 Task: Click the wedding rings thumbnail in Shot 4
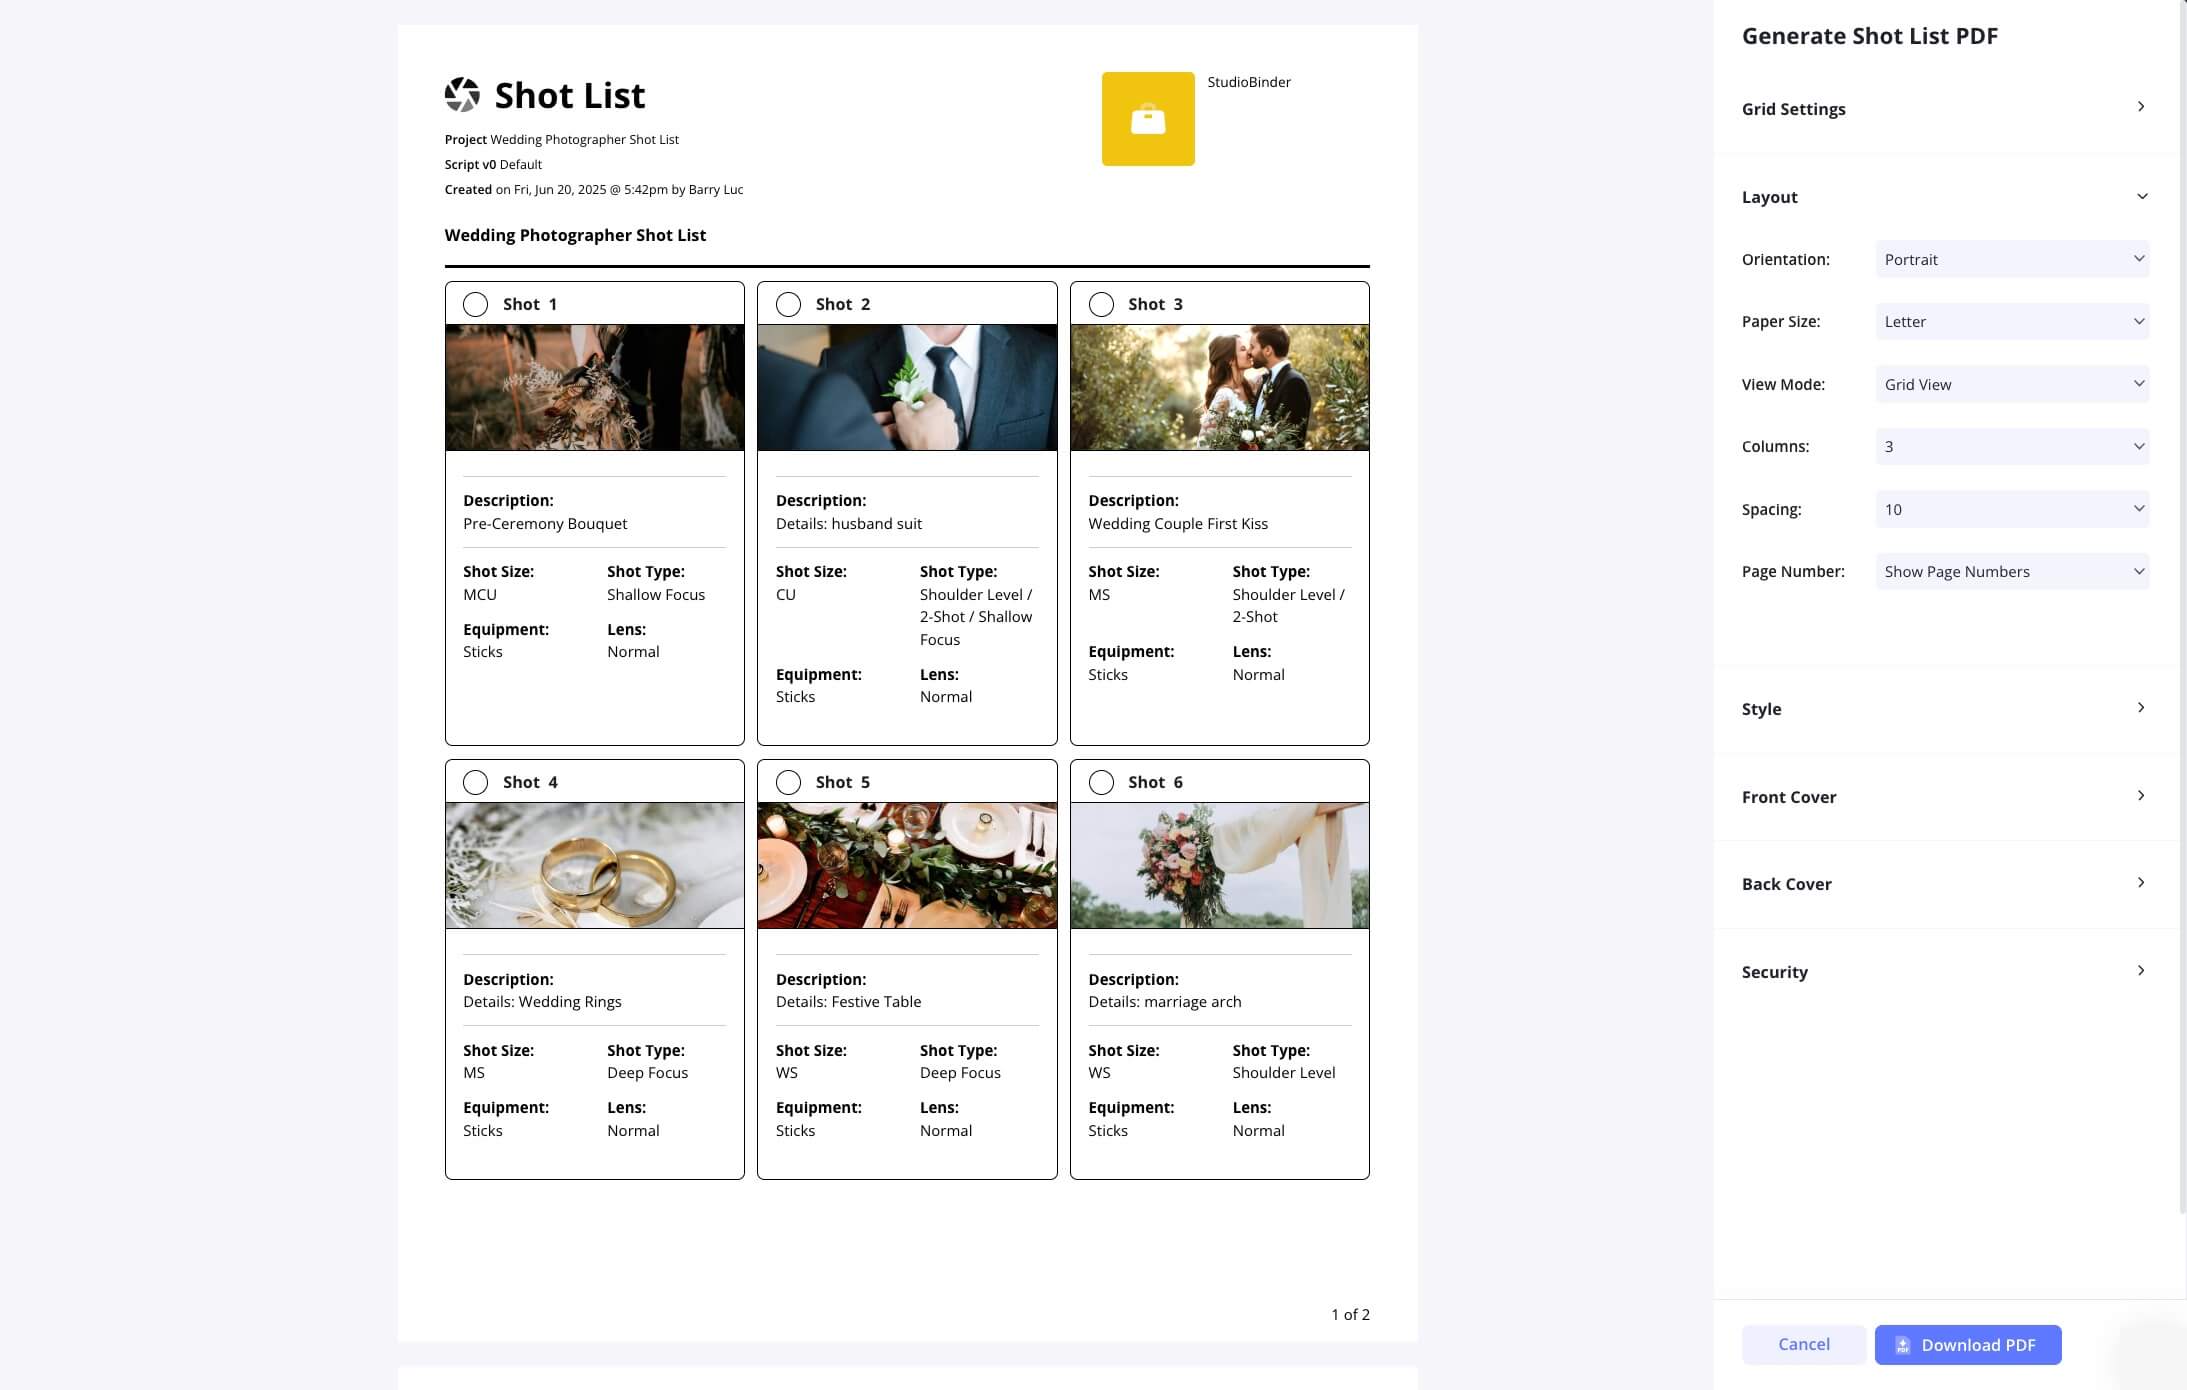click(x=595, y=865)
